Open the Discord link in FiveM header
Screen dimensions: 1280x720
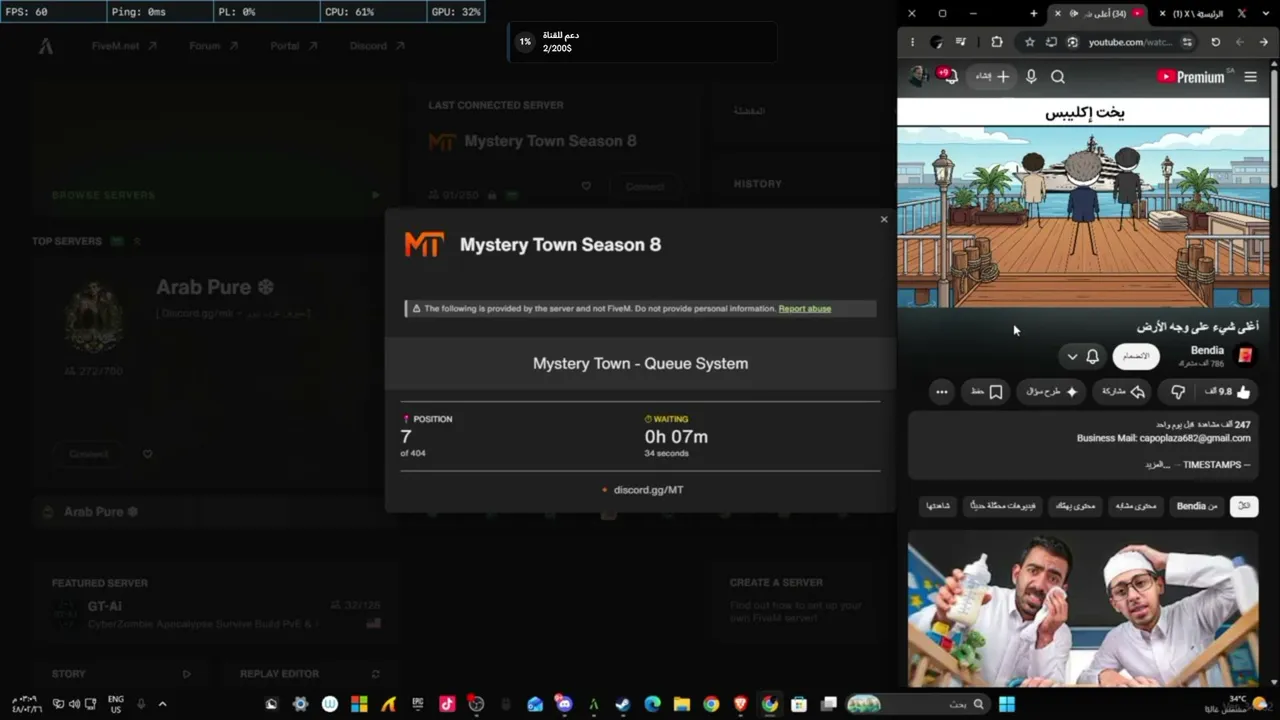377,46
